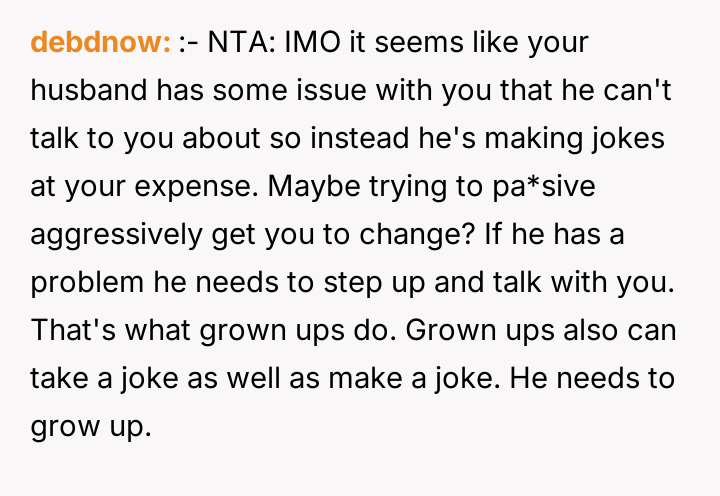Image resolution: width=720 pixels, height=496 pixels.
Task: Click the word "husband" in the comment
Action: tap(90, 89)
